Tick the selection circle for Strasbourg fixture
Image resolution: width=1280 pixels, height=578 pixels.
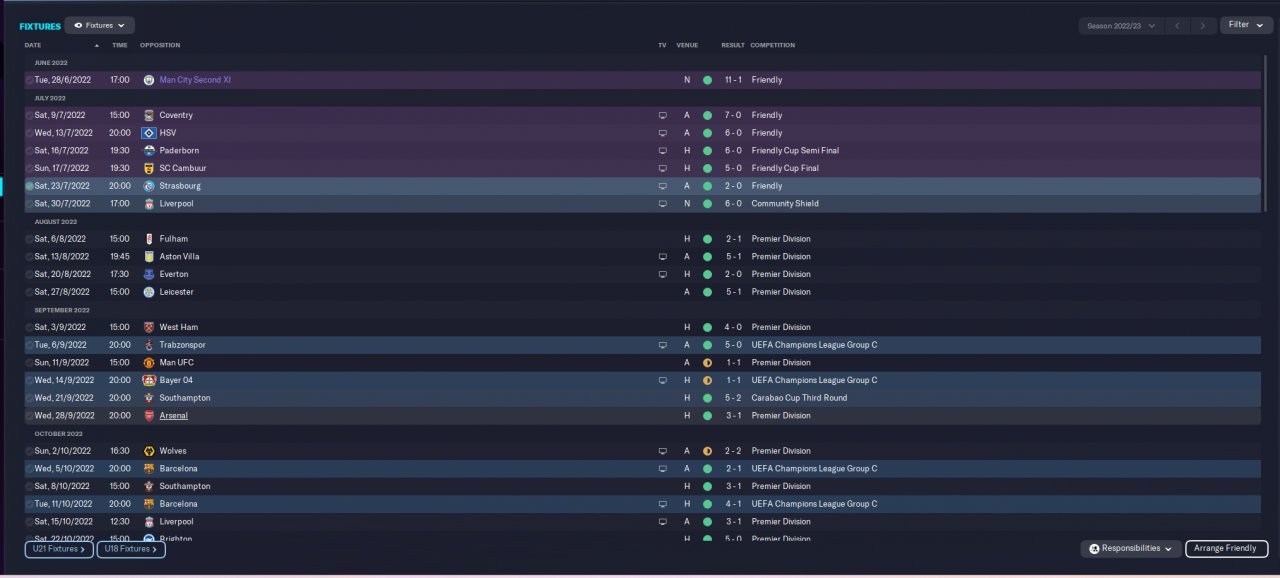tap(29, 186)
